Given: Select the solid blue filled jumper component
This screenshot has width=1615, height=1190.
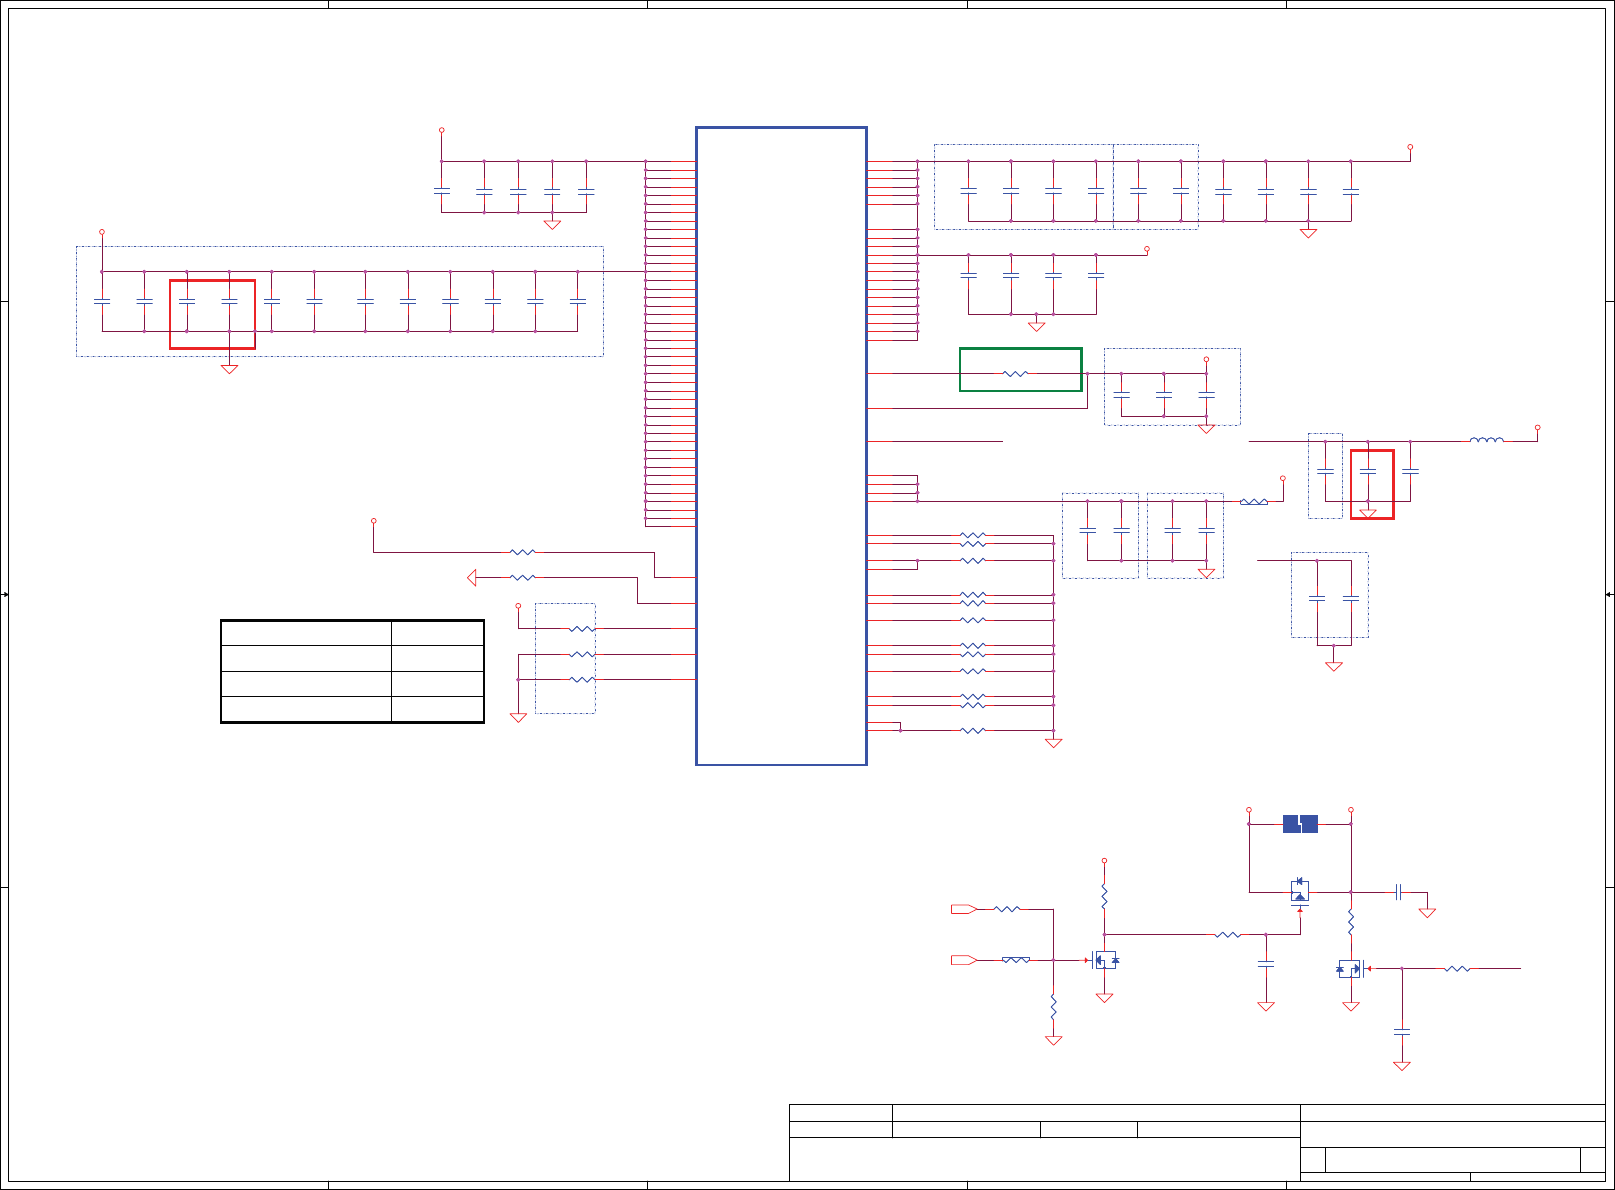Looking at the screenshot, I should click(1300, 824).
